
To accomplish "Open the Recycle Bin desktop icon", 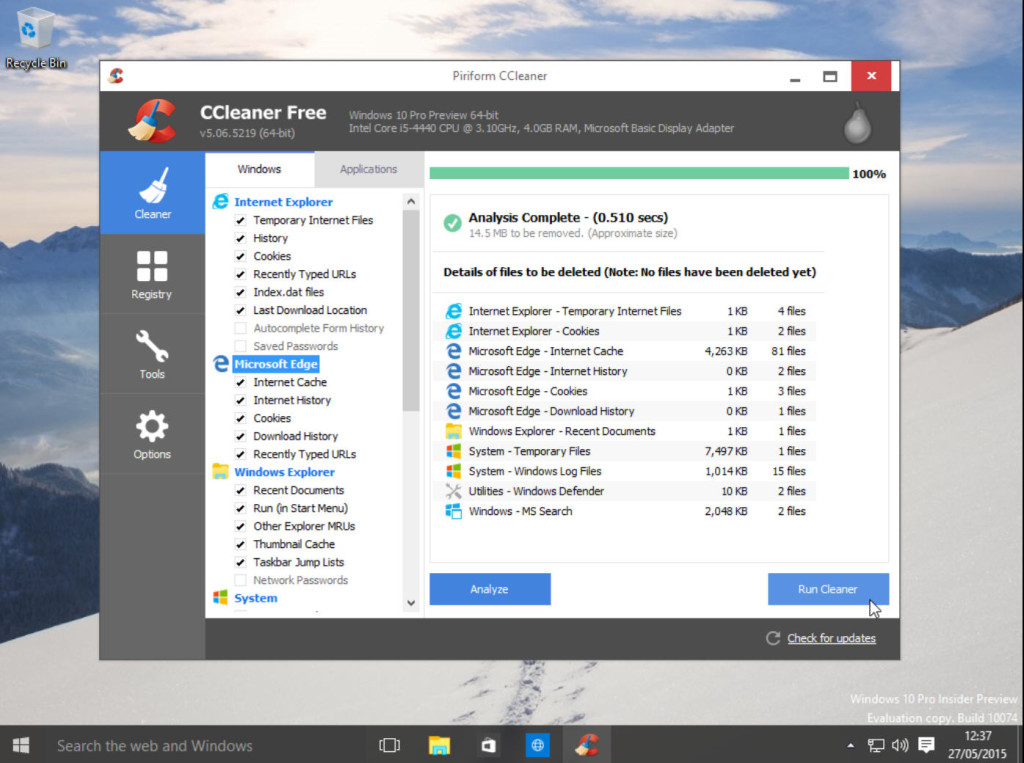I will [35, 38].
